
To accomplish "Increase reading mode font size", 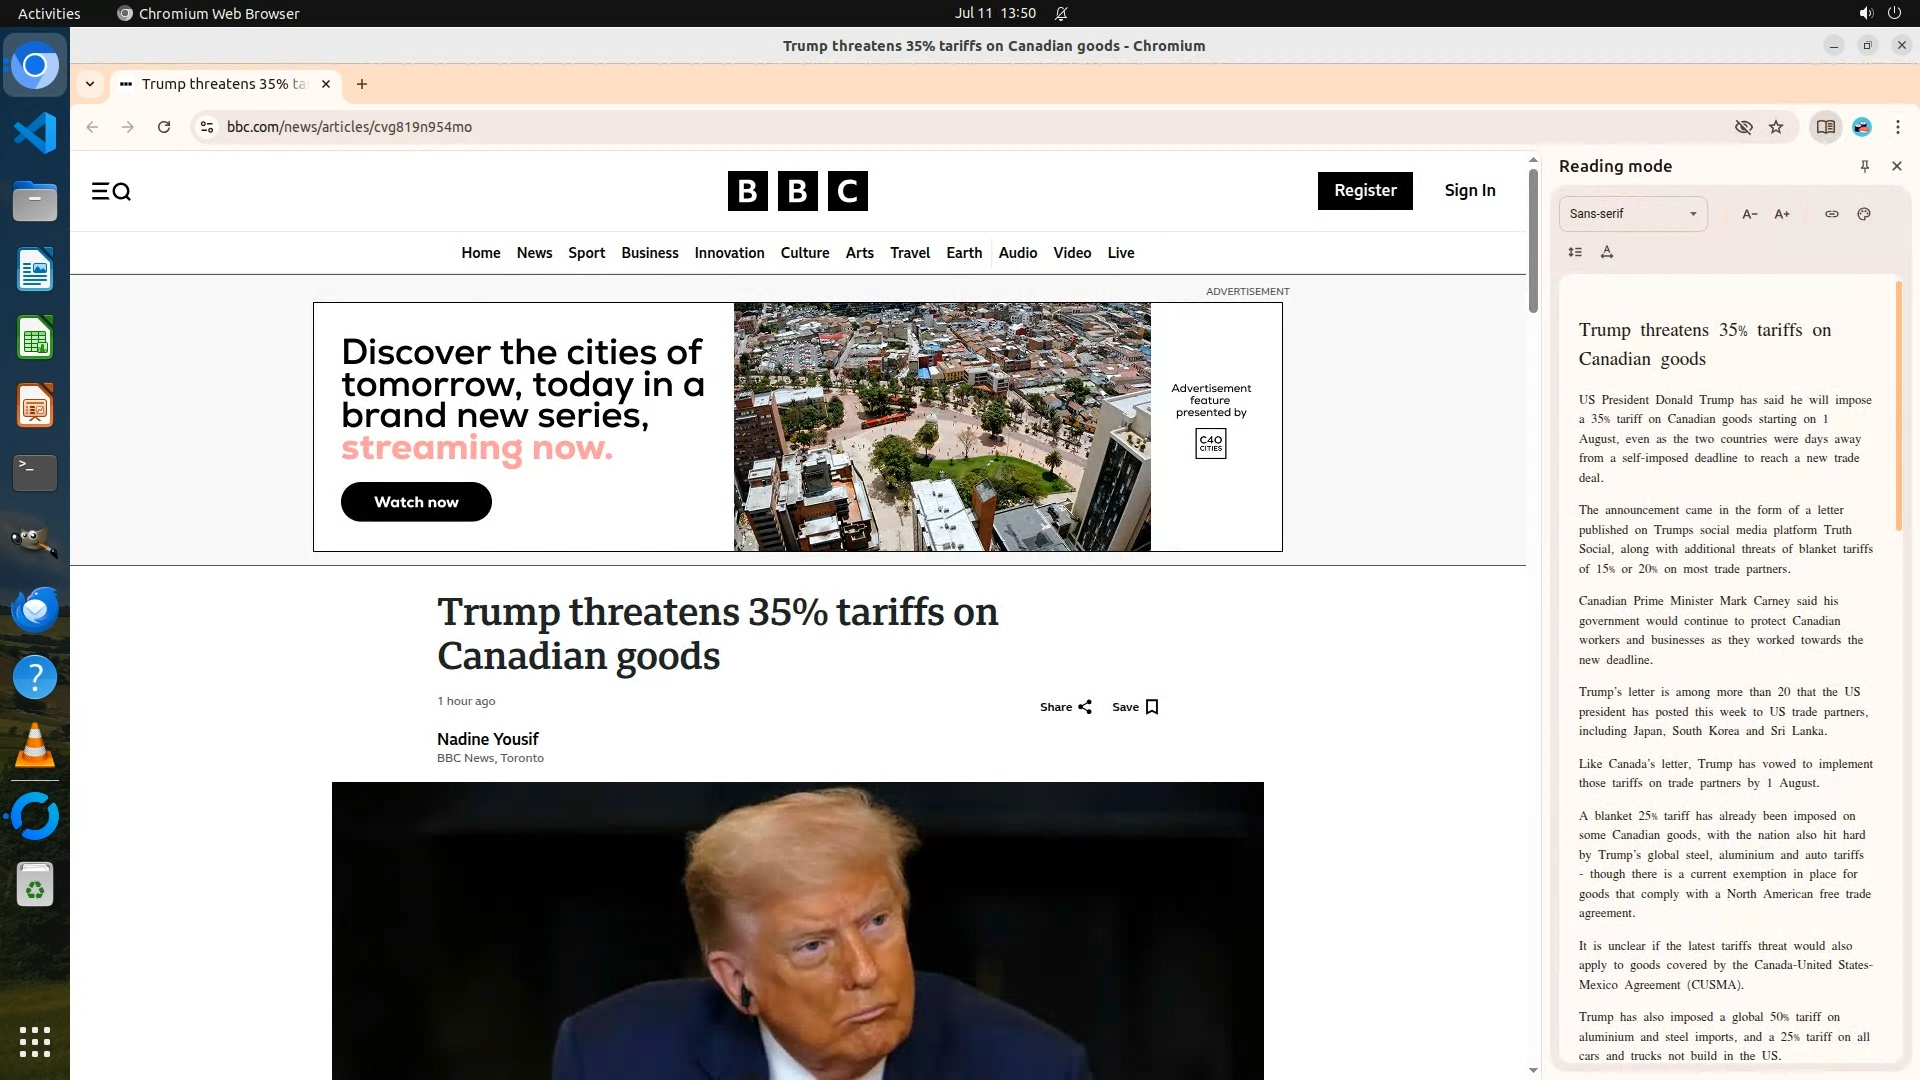I will pyautogui.click(x=1782, y=214).
